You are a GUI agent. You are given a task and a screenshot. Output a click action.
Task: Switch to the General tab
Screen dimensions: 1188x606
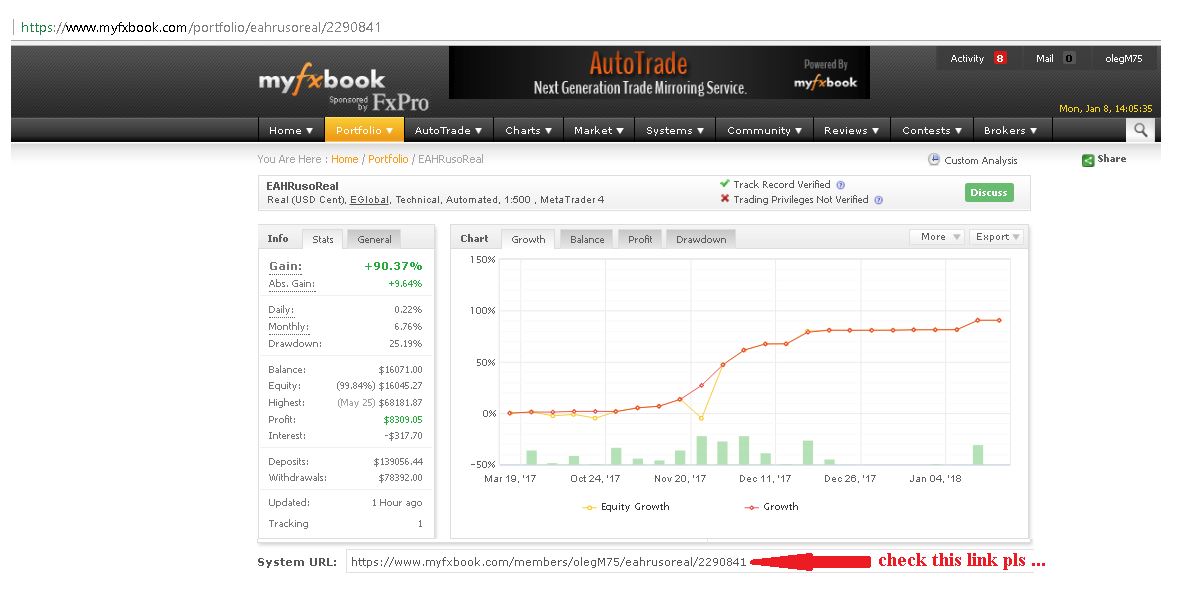tap(374, 239)
